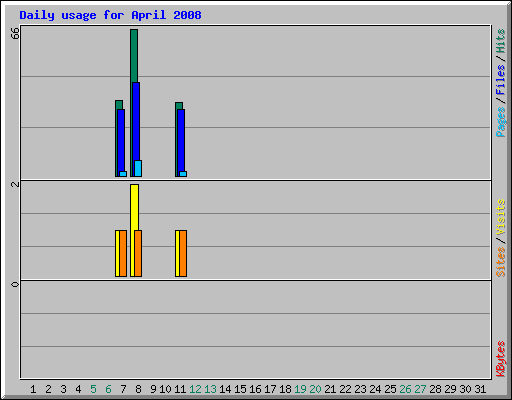This screenshot has width=512, height=400.
Task: Click day label '9' on the x-axis
Action: coord(153,389)
